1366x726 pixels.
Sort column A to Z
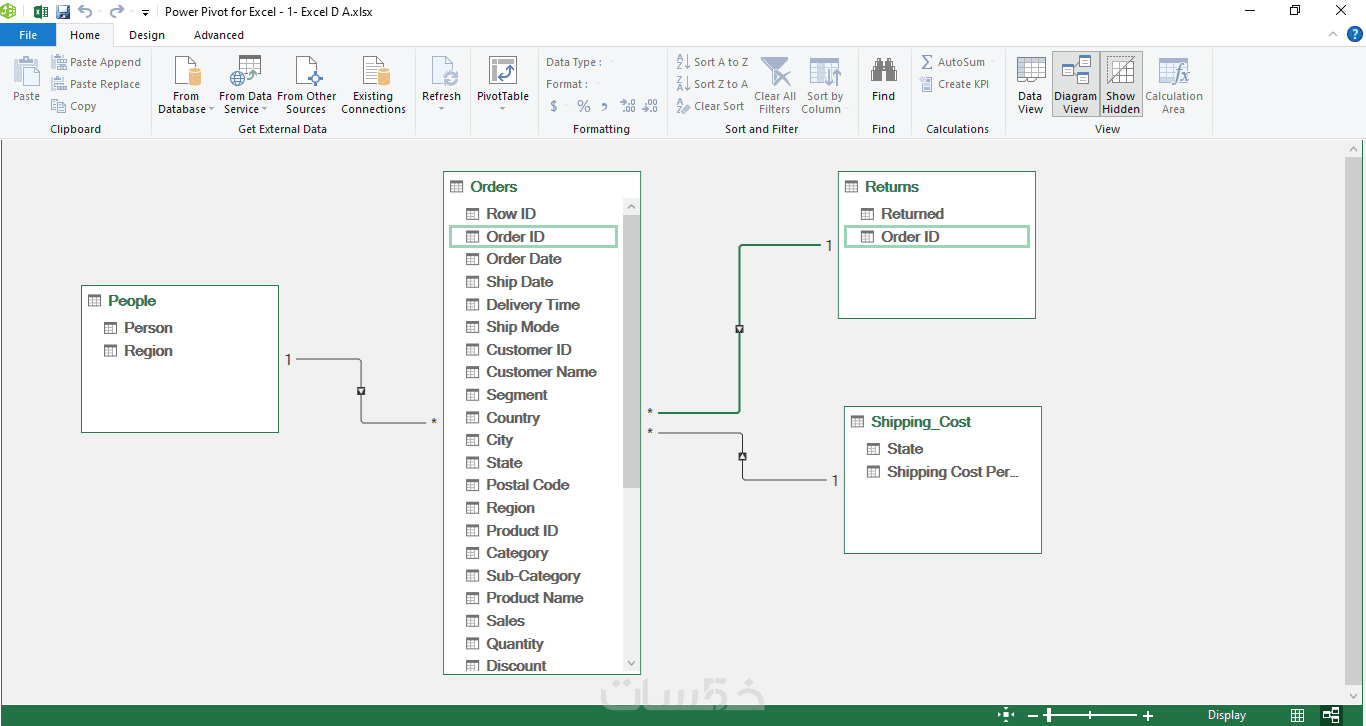[712, 62]
